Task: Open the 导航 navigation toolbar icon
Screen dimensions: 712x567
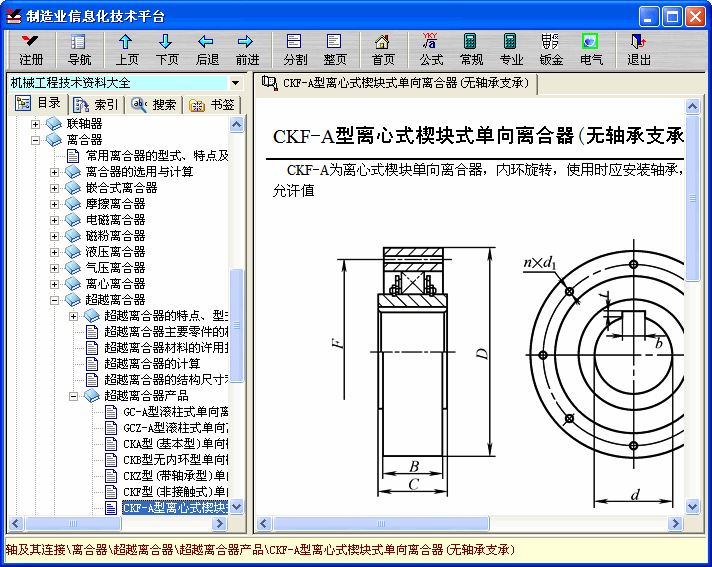Action: (79, 49)
